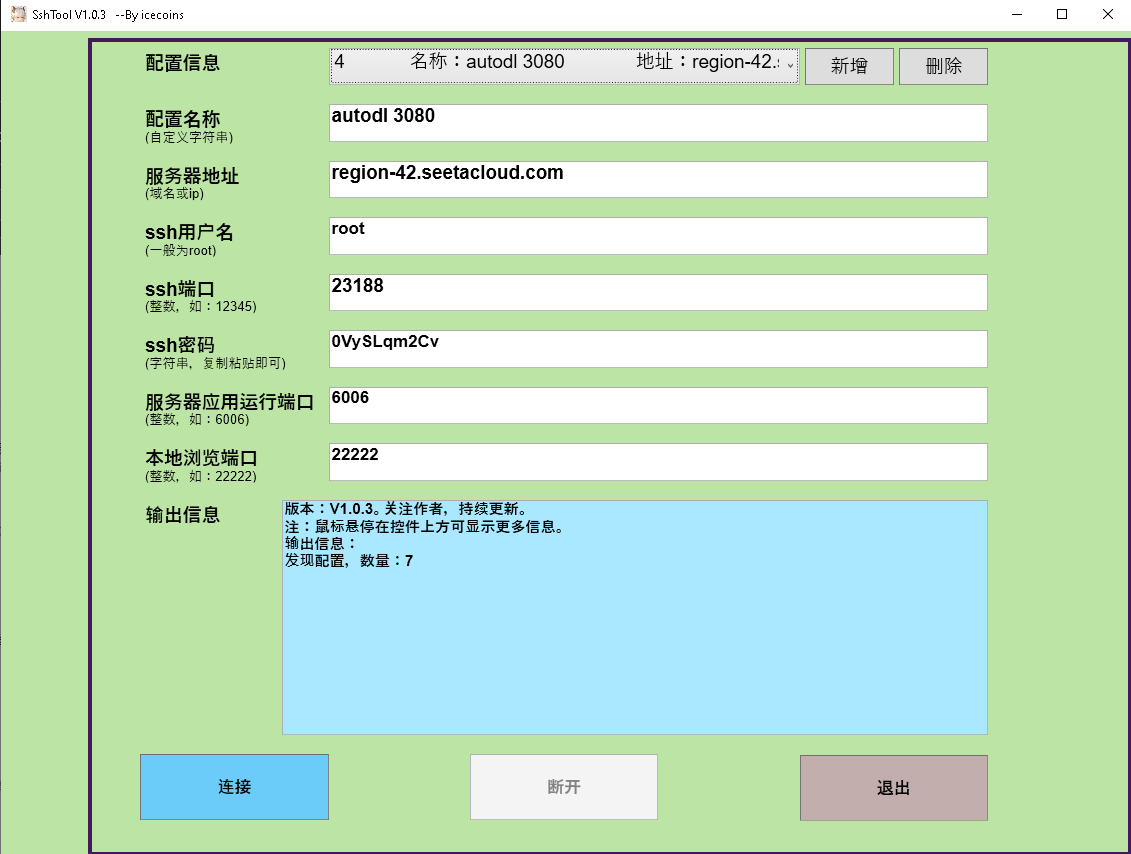
Task: Select the local browse port field 22222
Action: point(657,461)
